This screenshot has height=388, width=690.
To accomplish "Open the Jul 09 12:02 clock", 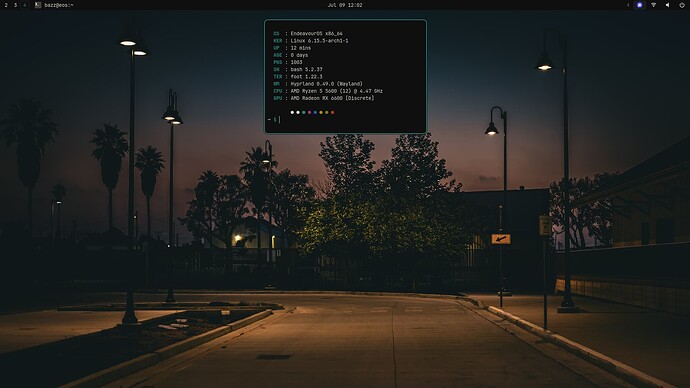I will click(345, 5).
